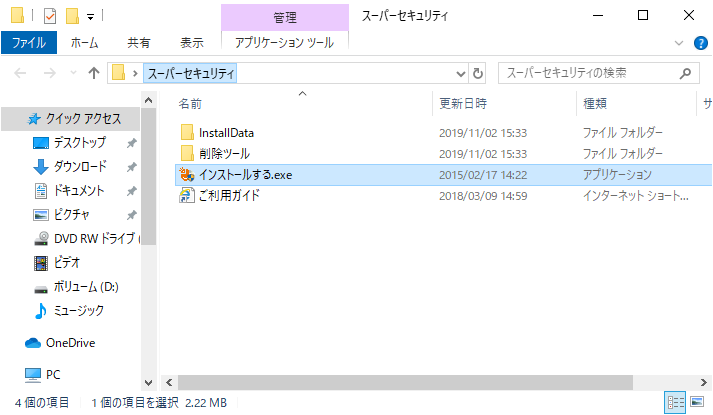Switch to the 共有 ribbon tab
The height and width of the screenshot is (415, 713).
tap(139, 43)
